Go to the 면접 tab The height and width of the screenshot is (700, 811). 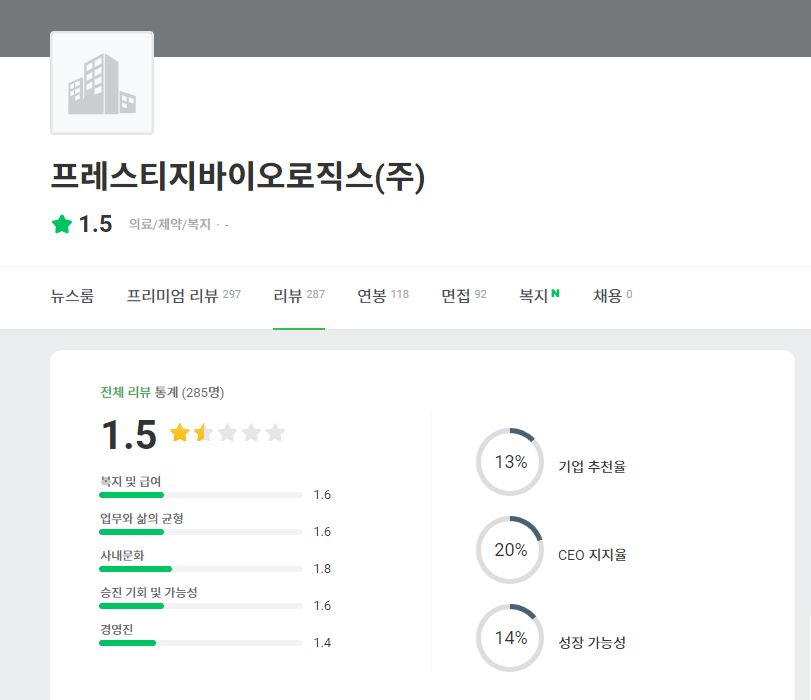(463, 295)
